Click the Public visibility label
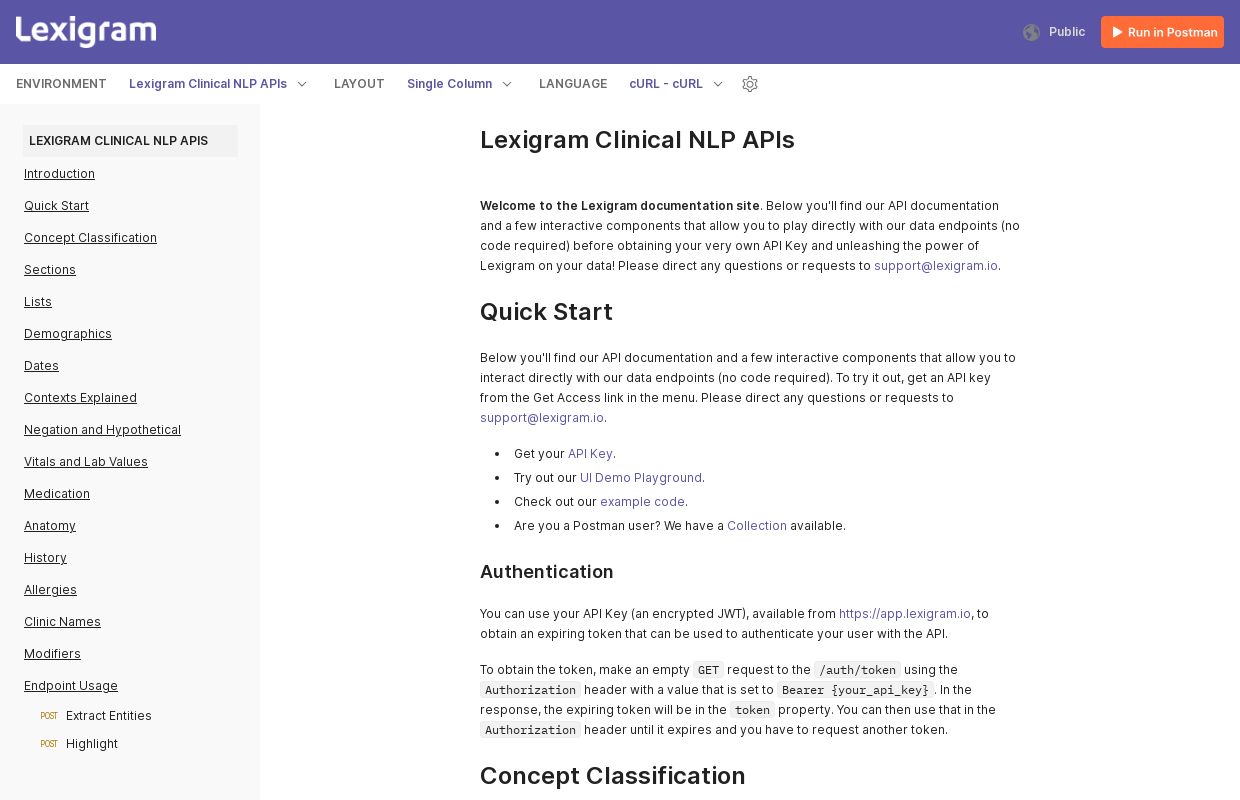This screenshot has height=800, width=1240. coord(1067,32)
